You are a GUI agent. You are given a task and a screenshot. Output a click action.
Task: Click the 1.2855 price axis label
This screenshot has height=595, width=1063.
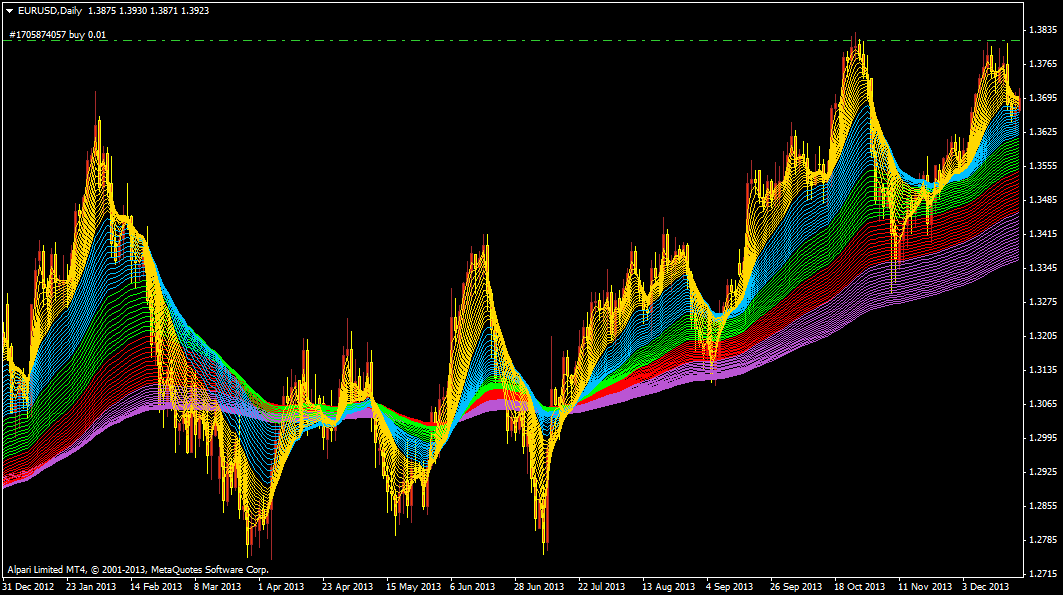point(1043,506)
